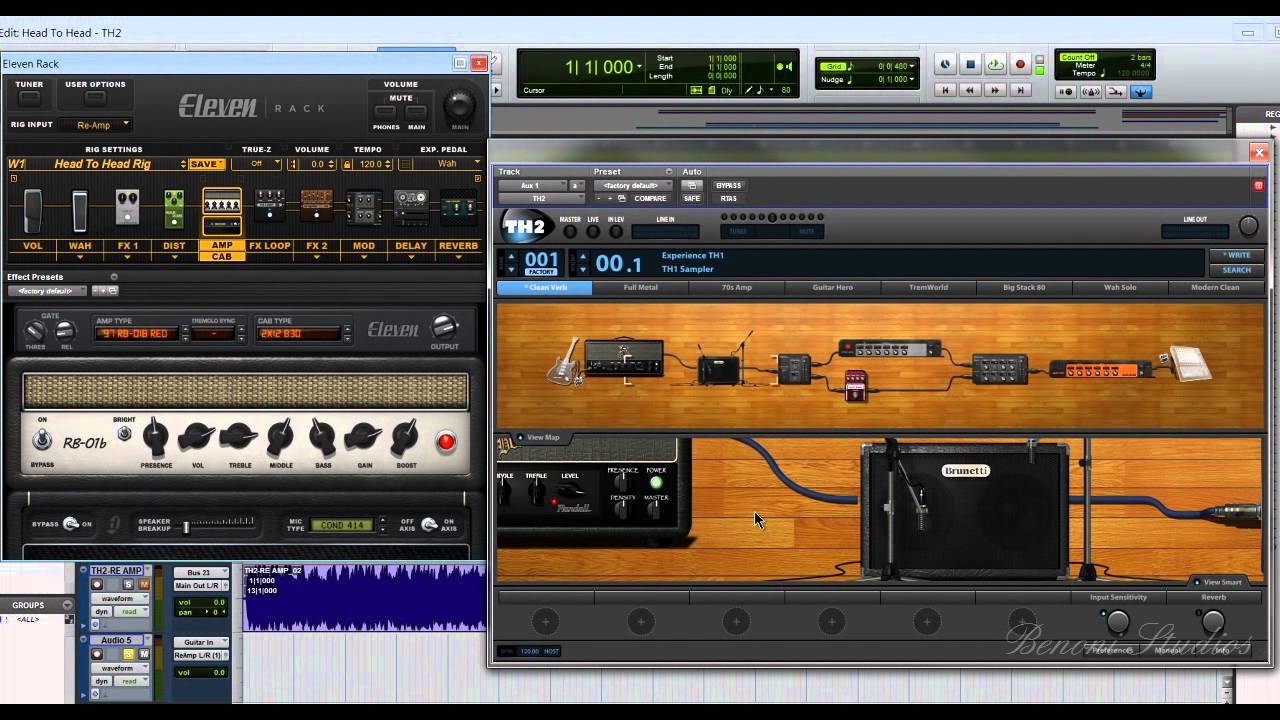Image resolution: width=1280 pixels, height=720 pixels.
Task: Toggle the User Options button
Action: tap(95, 99)
